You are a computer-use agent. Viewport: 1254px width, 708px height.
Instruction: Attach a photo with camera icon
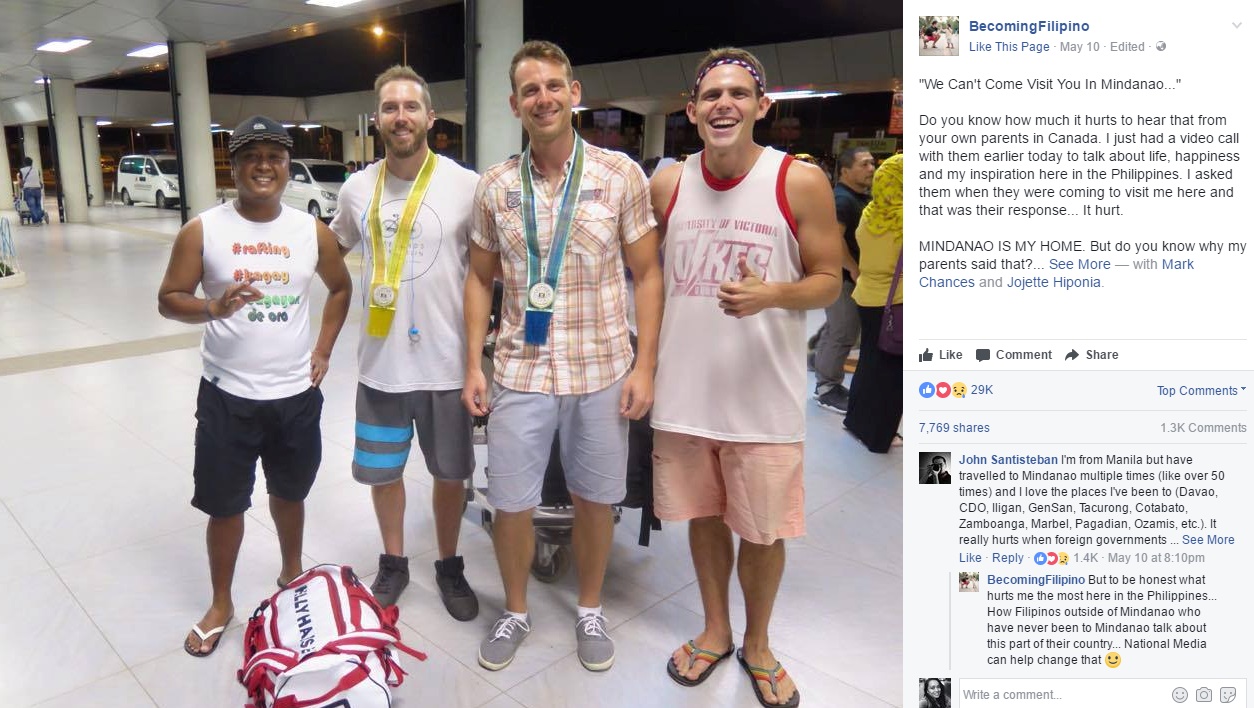pos(1204,695)
